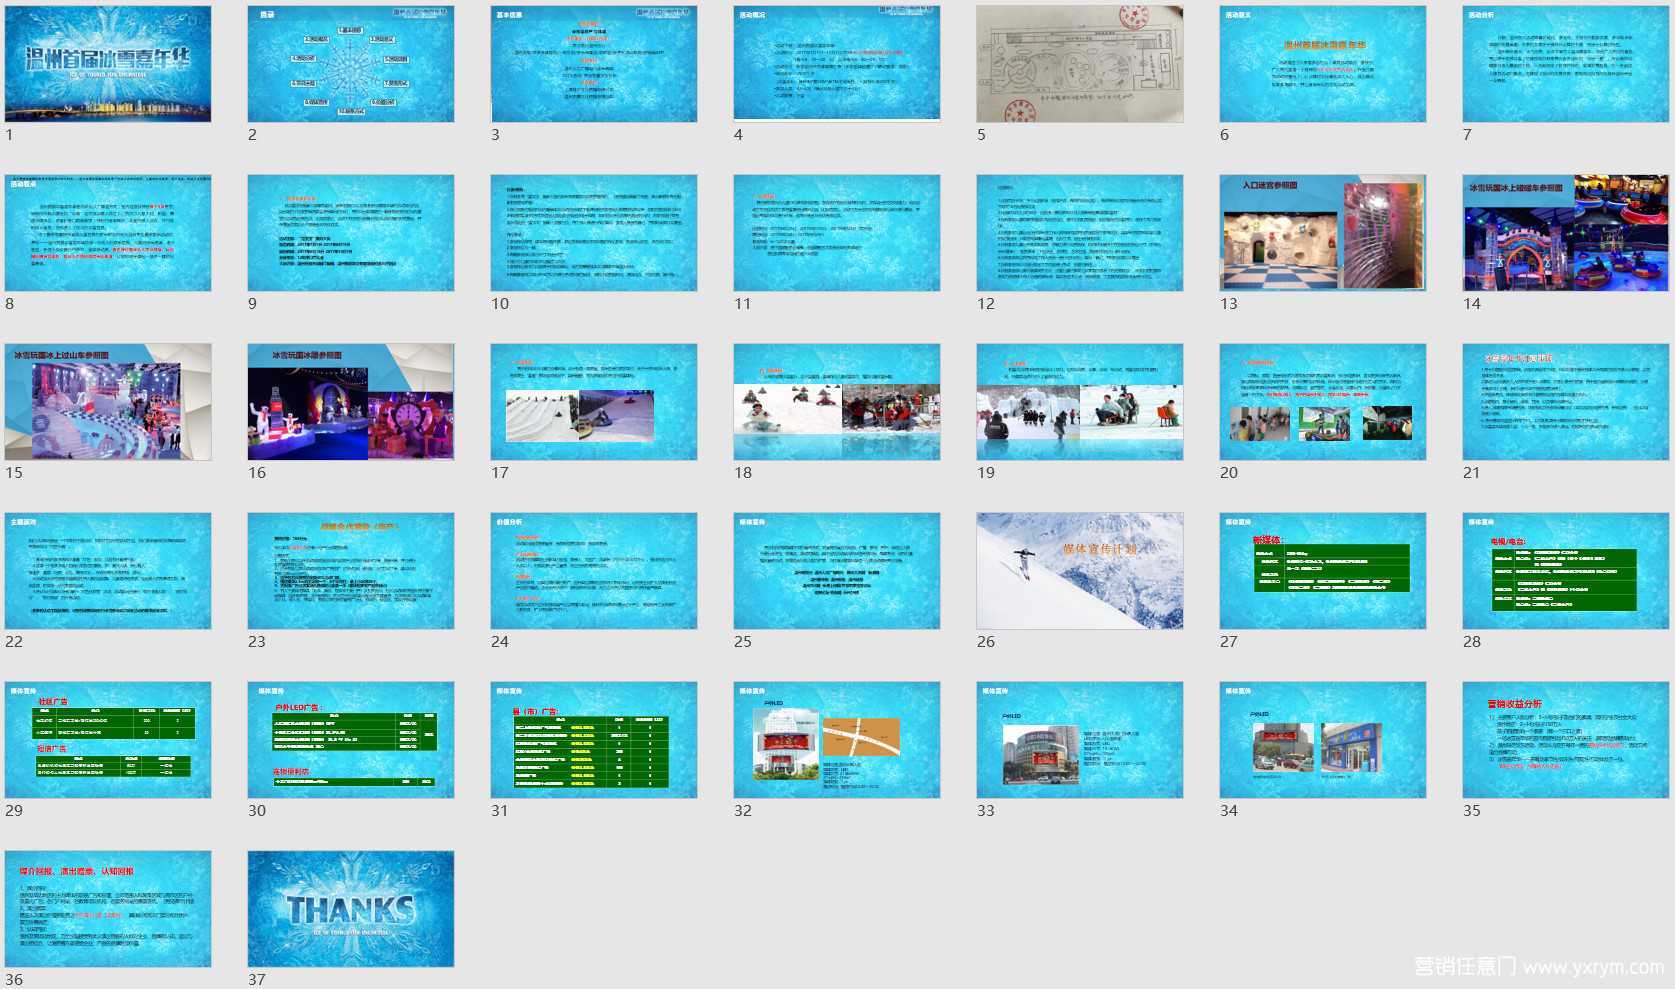This screenshot has width=1675, height=989.
Task: Select the THANKS closing slide 37
Action: pyautogui.click(x=351, y=909)
